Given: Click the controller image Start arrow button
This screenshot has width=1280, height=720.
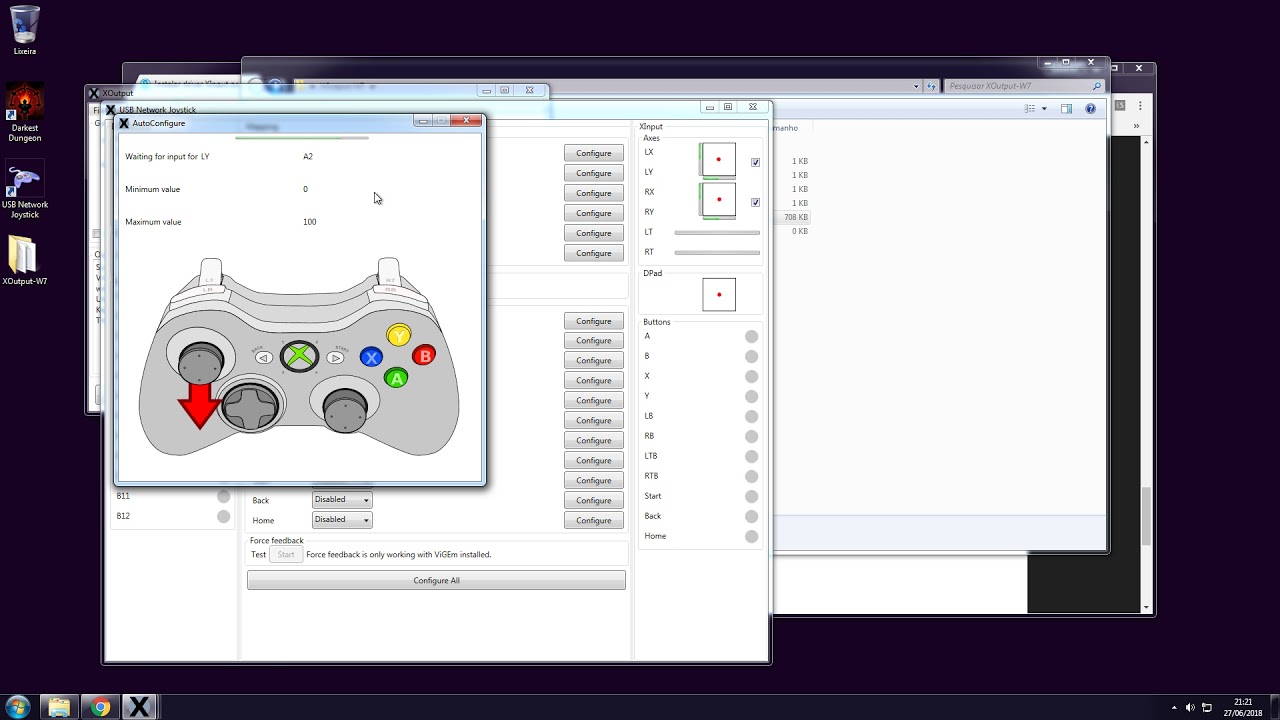Looking at the screenshot, I should (336, 357).
